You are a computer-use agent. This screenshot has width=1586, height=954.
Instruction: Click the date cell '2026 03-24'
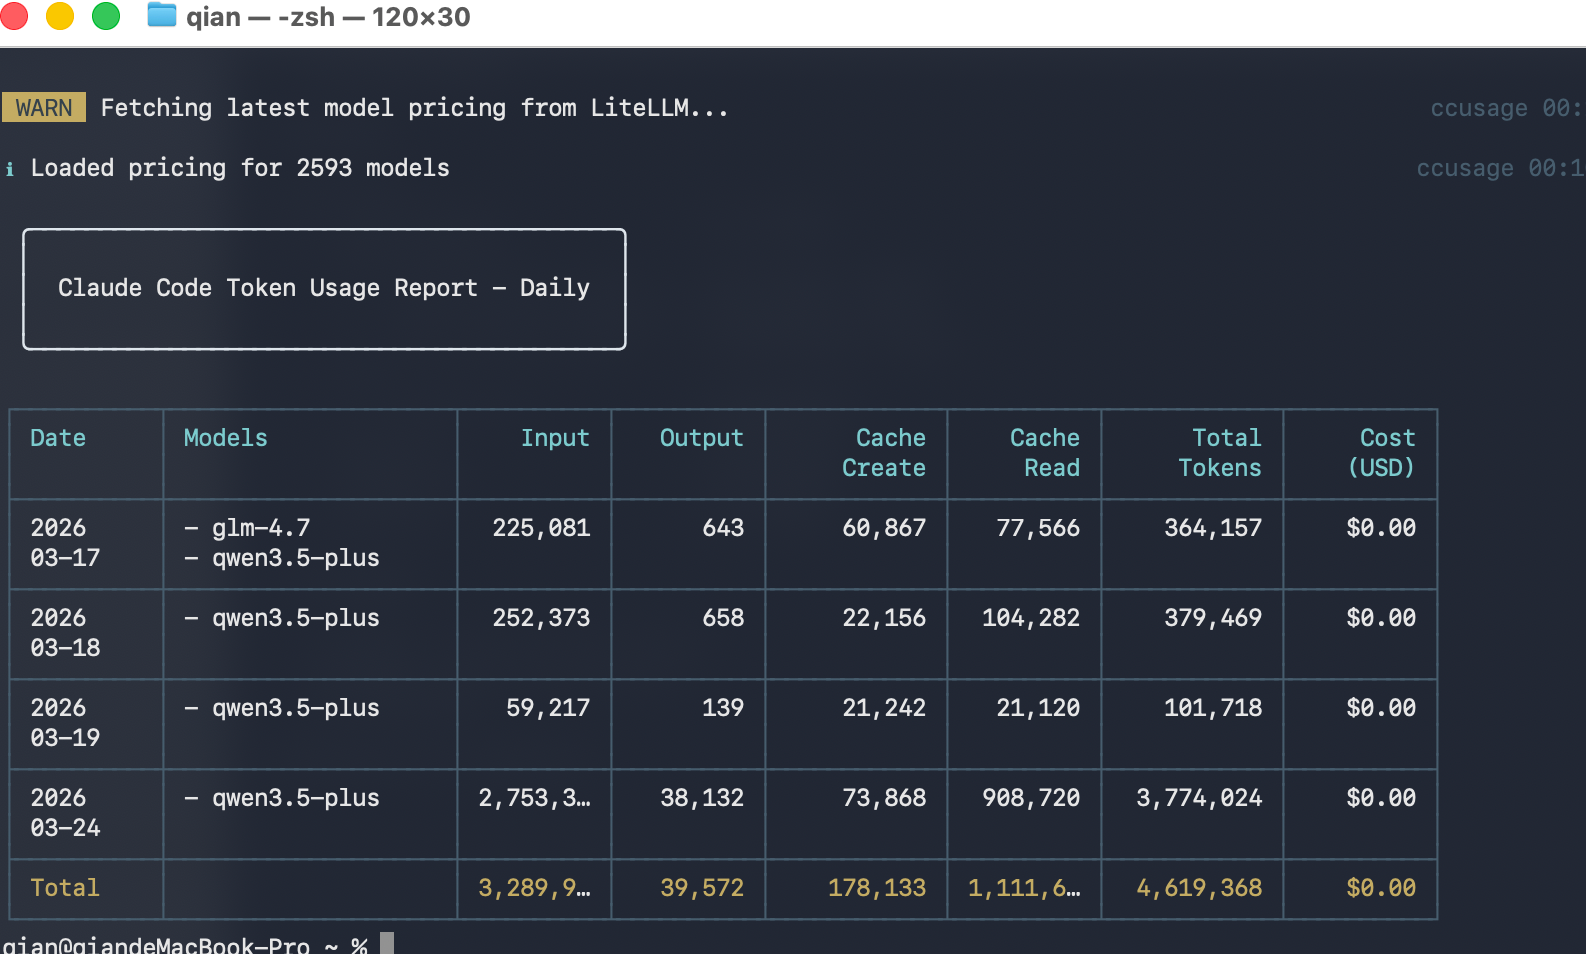(65, 813)
